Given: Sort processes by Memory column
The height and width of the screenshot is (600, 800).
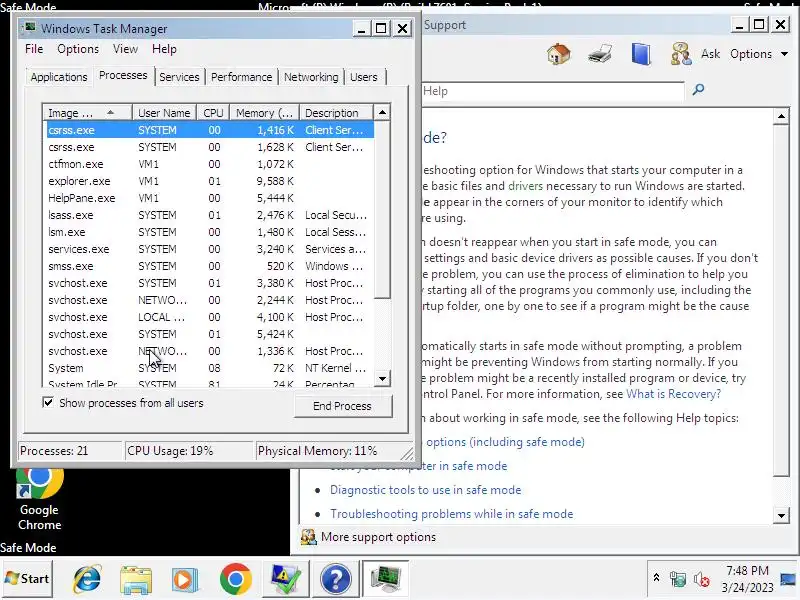Looking at the screenshot, I should (x=264, y=112).
